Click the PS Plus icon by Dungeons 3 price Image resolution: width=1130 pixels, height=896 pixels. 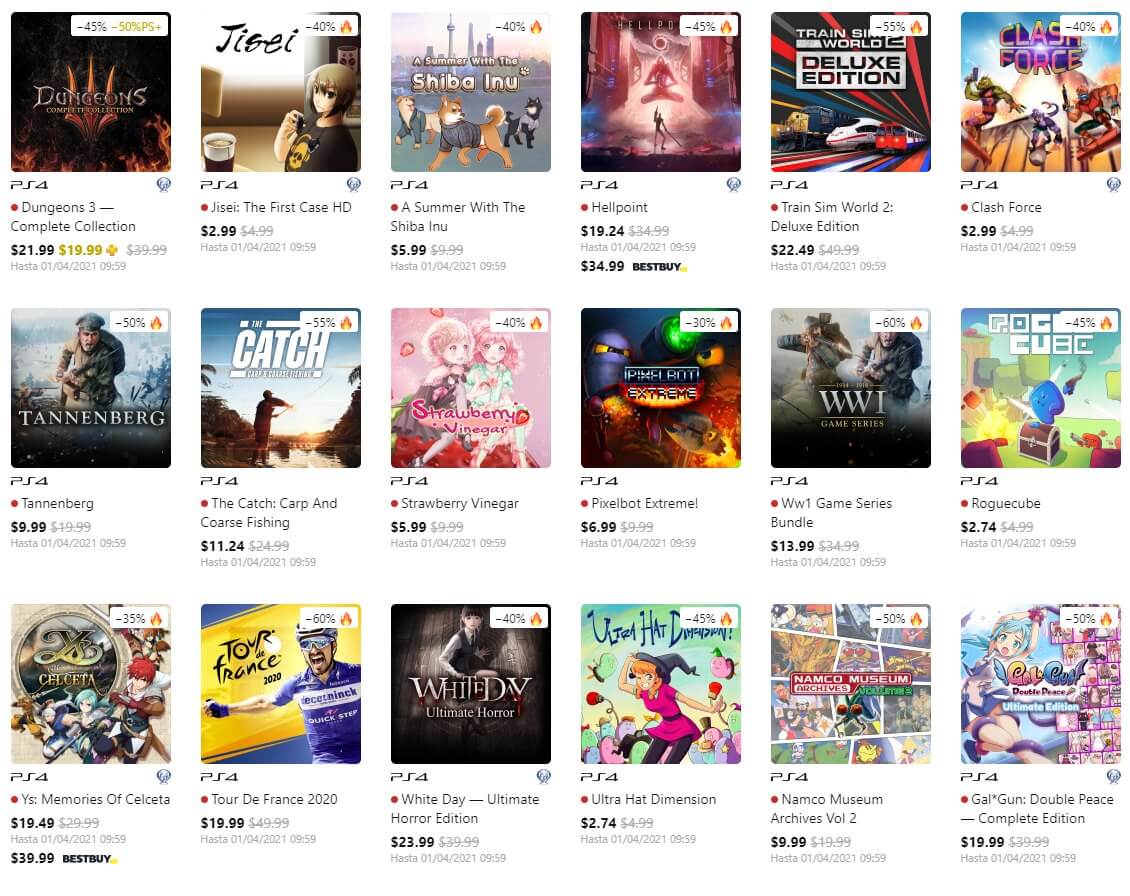(112, 250)
